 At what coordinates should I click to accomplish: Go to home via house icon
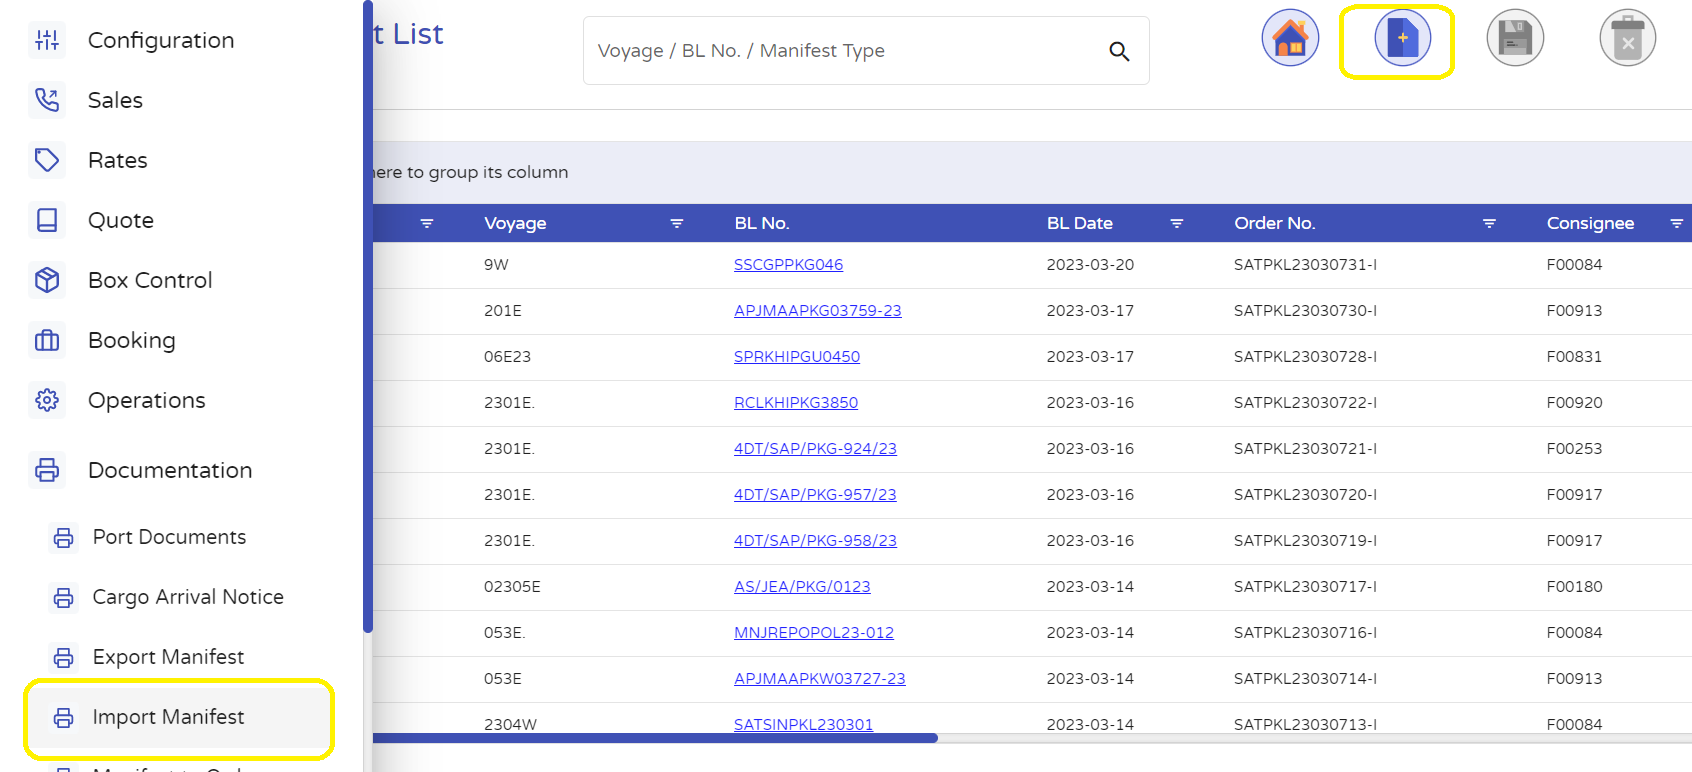pos(1290,38)
